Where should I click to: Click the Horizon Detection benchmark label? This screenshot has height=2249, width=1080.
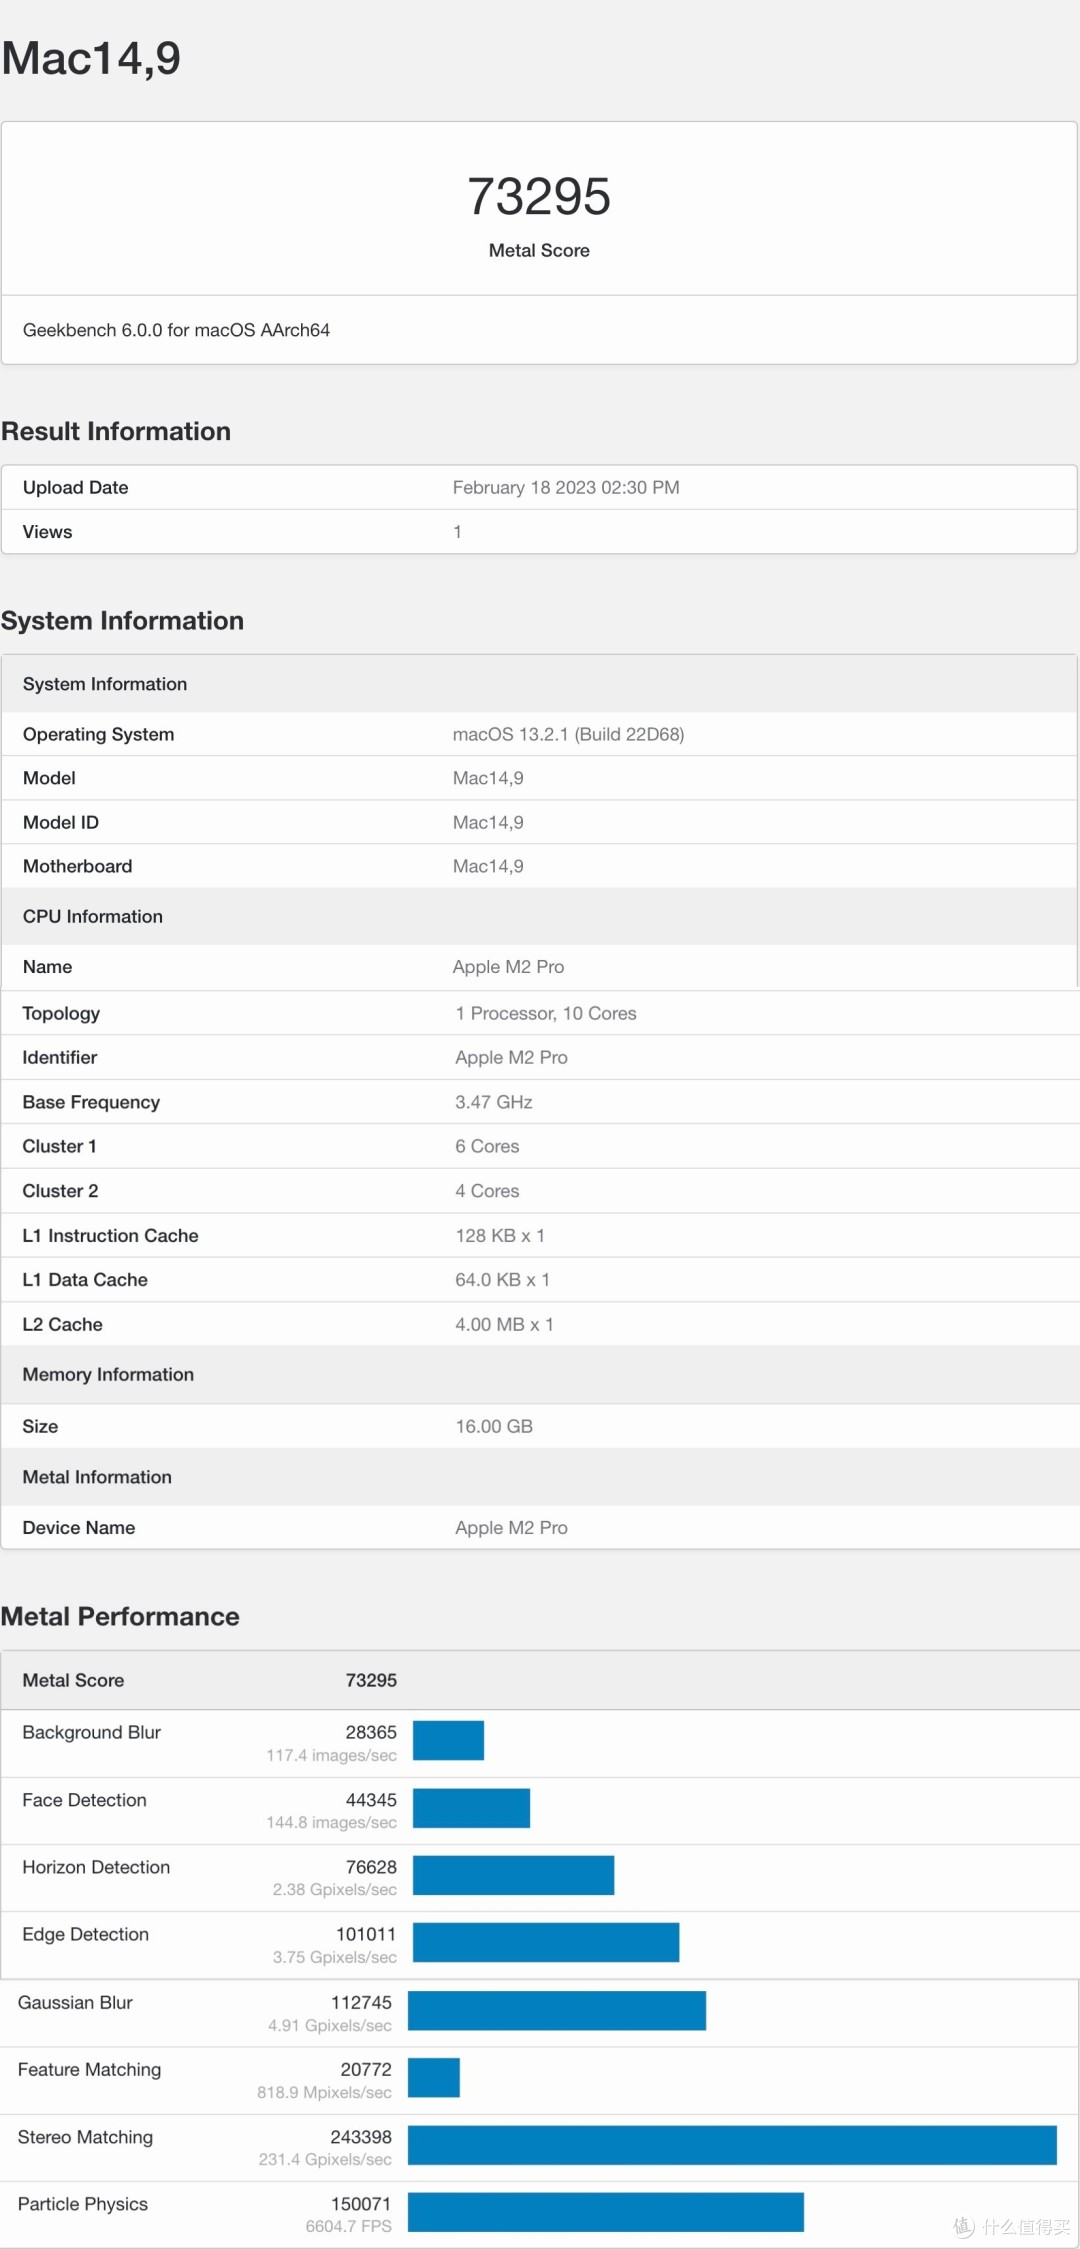tap(96, 1867)
